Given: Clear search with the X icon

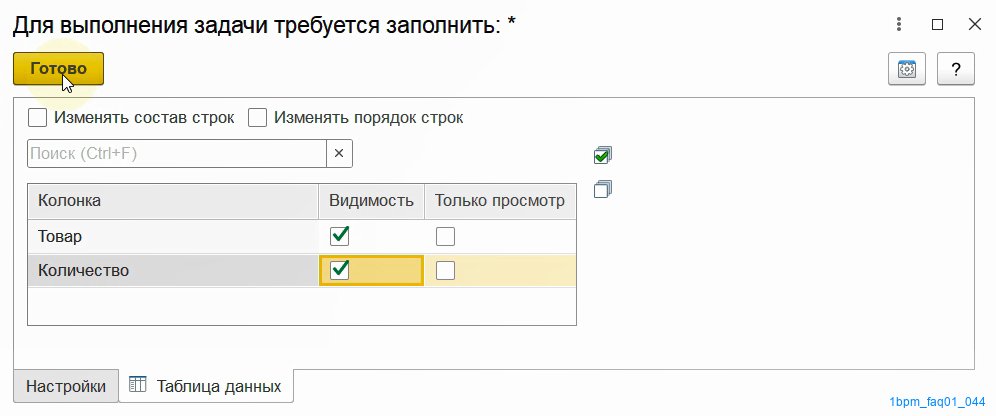Looking at the screenshot, I should point(339,153).
